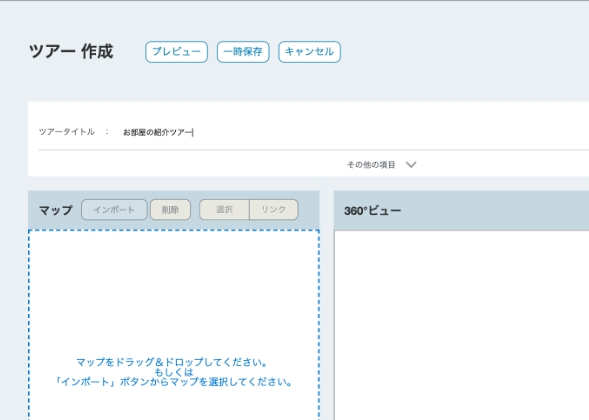Cancel tour creation with キャンセル
This screenshot has width=589, height=420.
coord(309,52)
